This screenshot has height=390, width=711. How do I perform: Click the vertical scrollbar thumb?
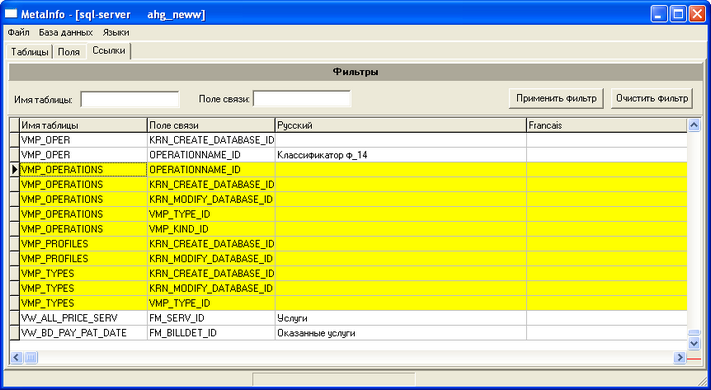[694, 333]
